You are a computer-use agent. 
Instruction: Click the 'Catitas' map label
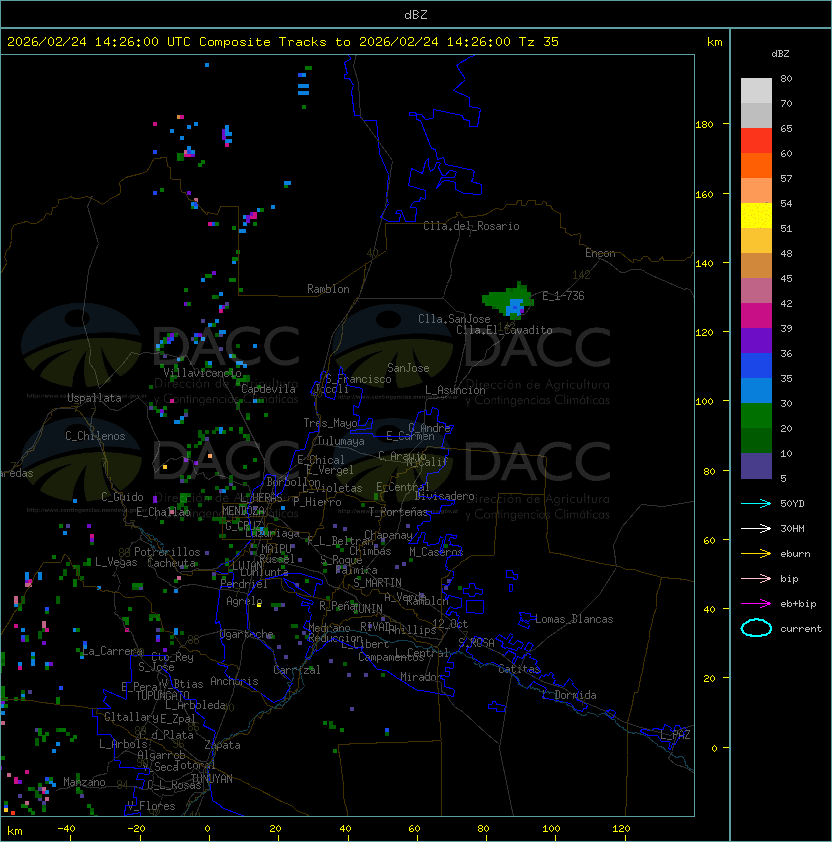tap(519, 669)
